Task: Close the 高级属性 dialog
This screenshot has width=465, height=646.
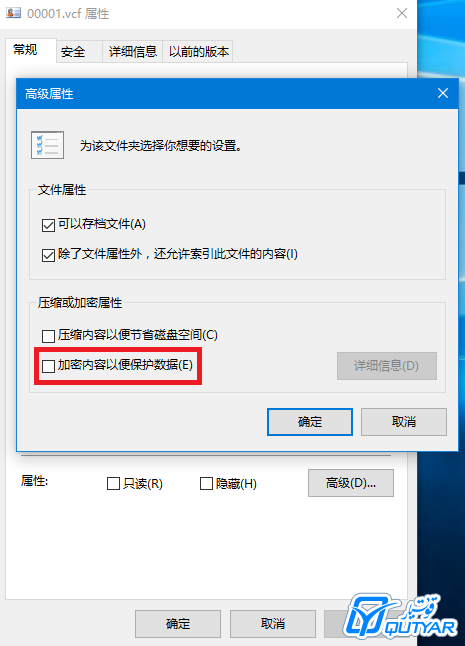Action: point(443,93)
